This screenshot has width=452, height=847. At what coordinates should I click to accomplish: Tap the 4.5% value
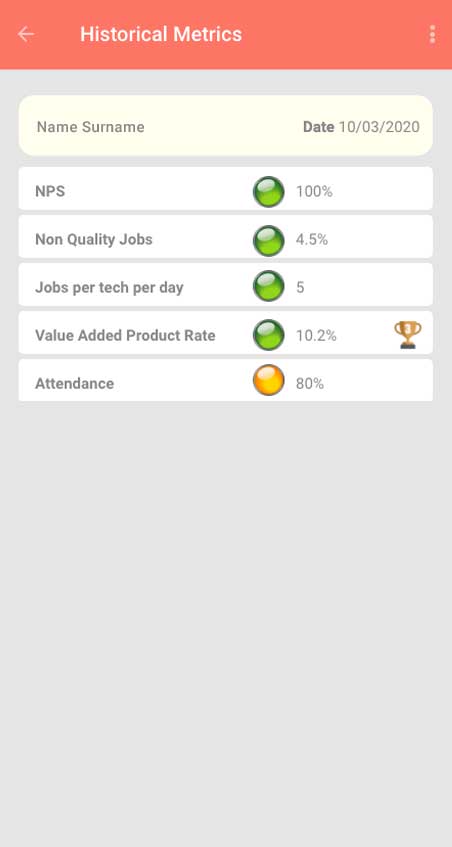[312, 239]
